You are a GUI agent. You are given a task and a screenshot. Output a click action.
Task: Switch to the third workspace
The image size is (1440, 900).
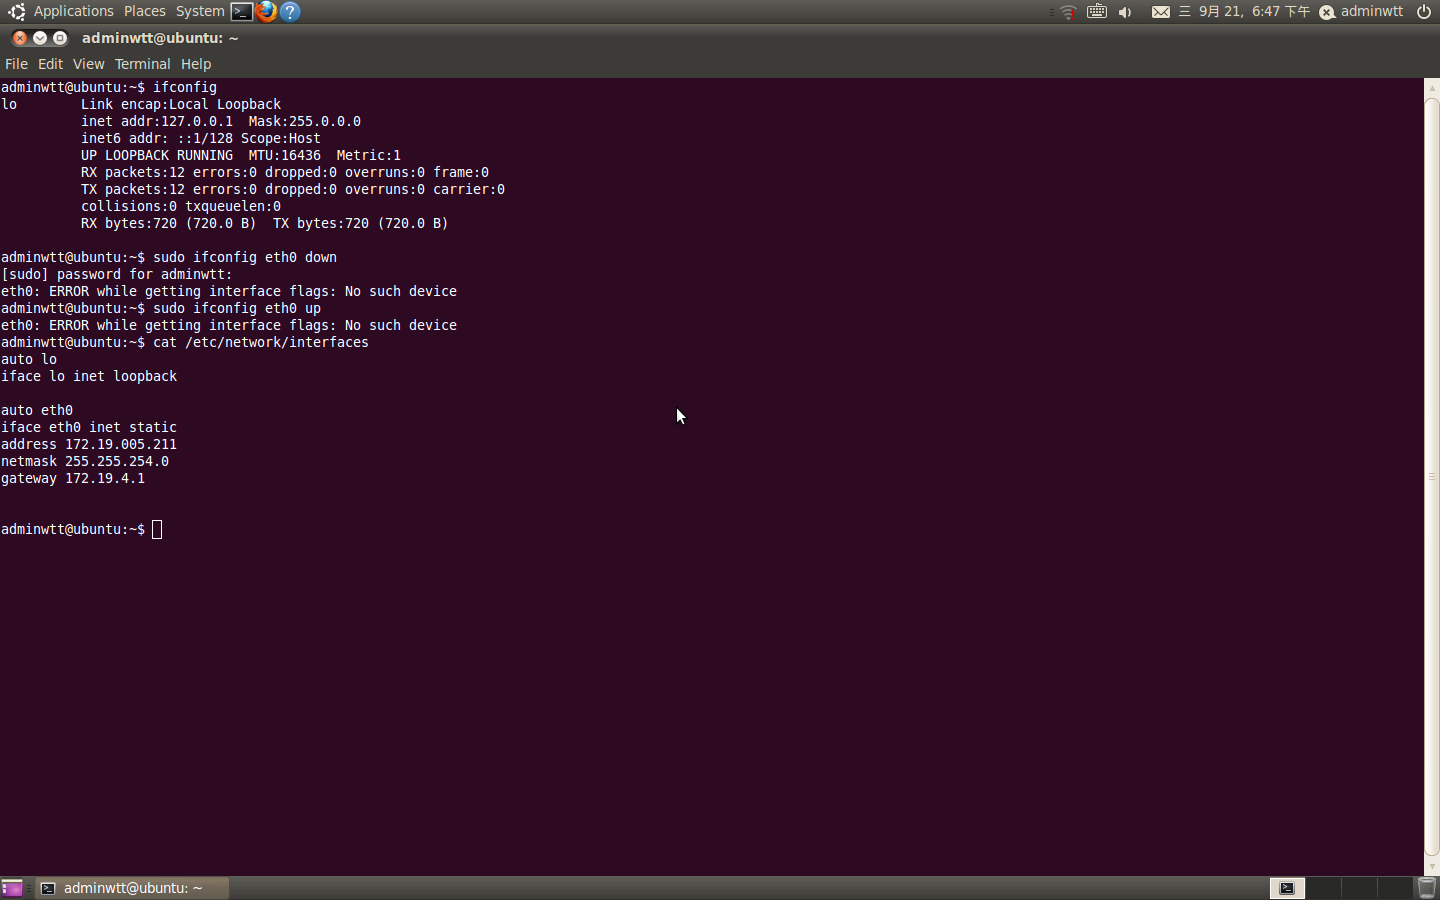(x=1359, y=888)
